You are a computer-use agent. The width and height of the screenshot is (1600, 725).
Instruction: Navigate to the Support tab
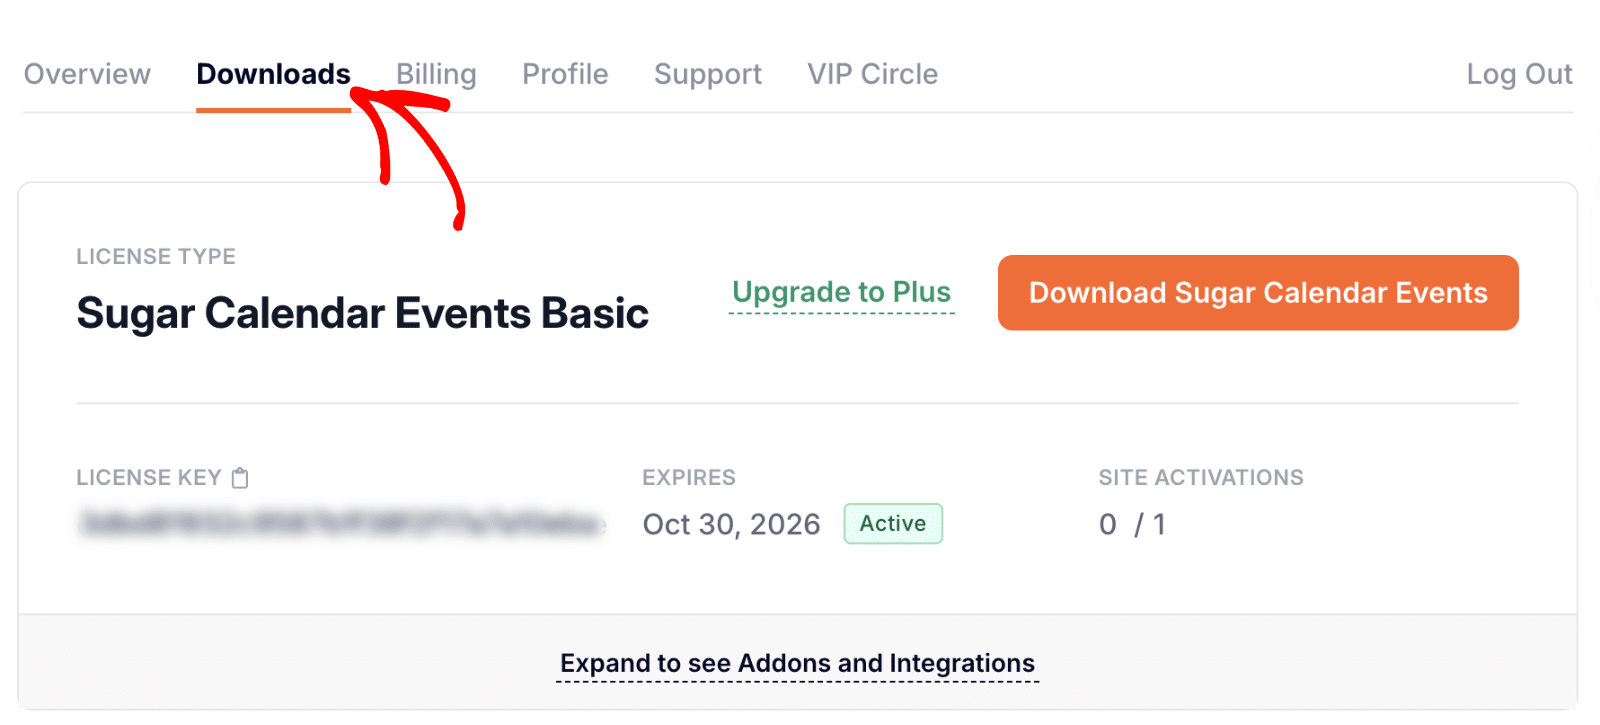click(x=707, y=73)
